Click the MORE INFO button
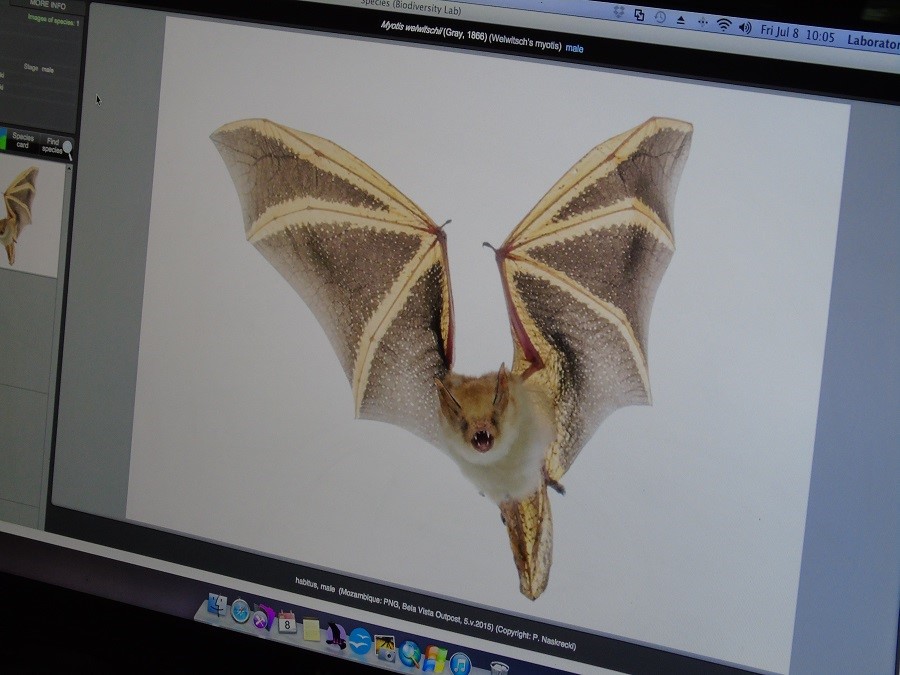 (x=47, y=5)
